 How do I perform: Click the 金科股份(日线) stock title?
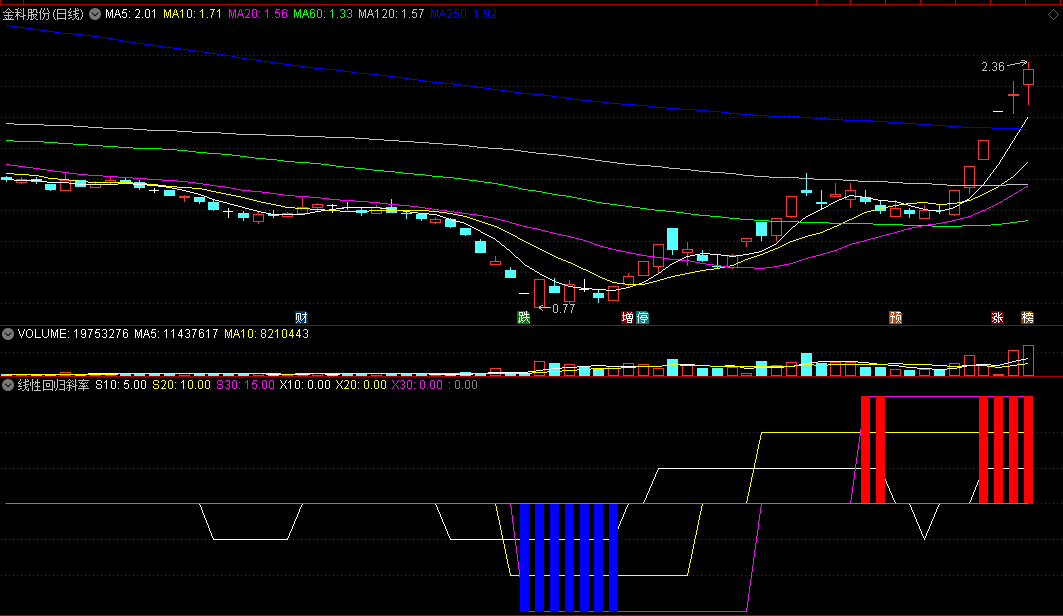43,14
